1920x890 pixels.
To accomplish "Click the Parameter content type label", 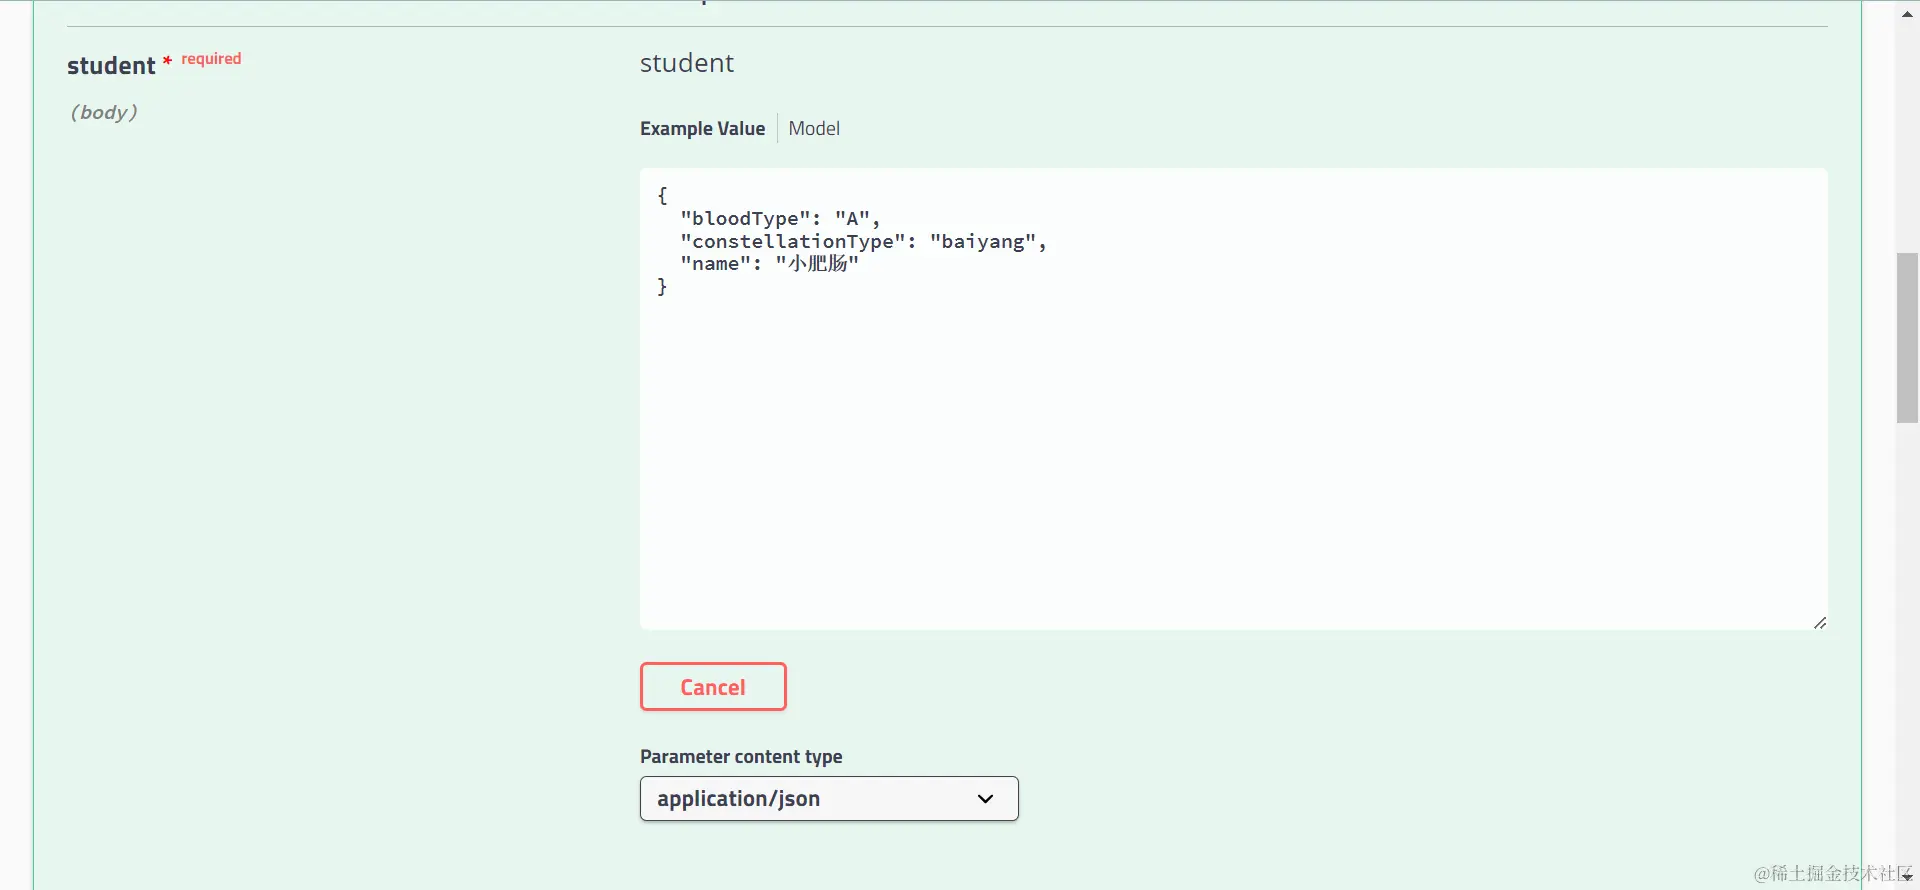I will click(x=741, y=756).
